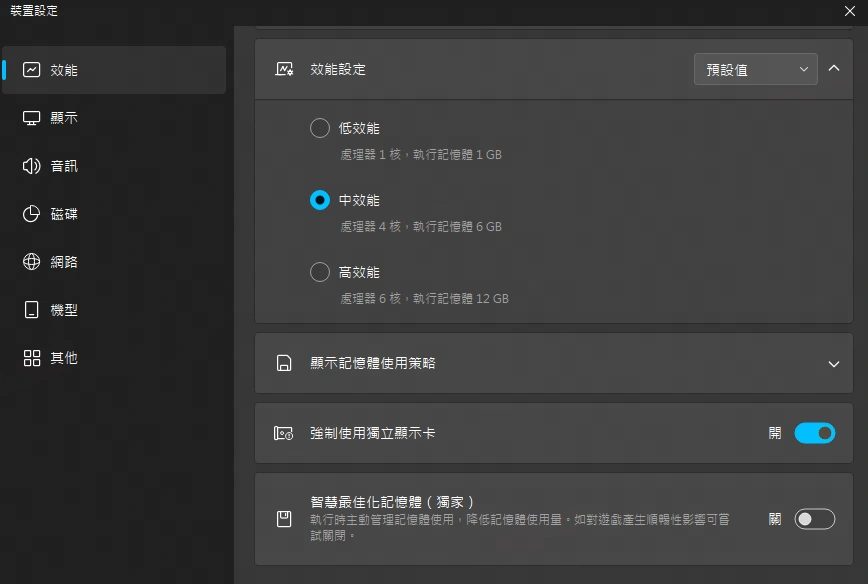Expand the 顯示記憶體使用策略 section
The image size is (868, 584).
834,364
